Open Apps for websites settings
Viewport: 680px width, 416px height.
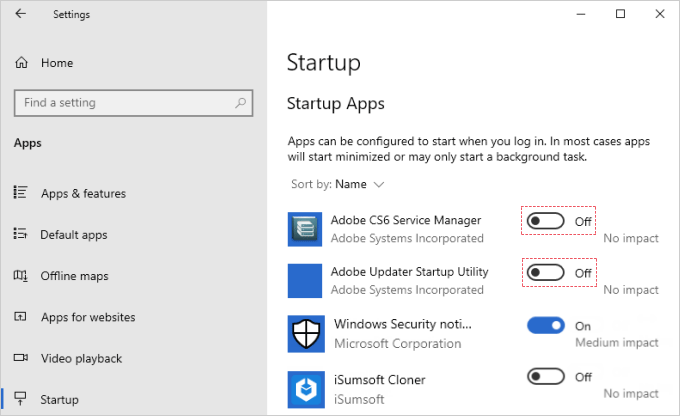coord(88,317)
